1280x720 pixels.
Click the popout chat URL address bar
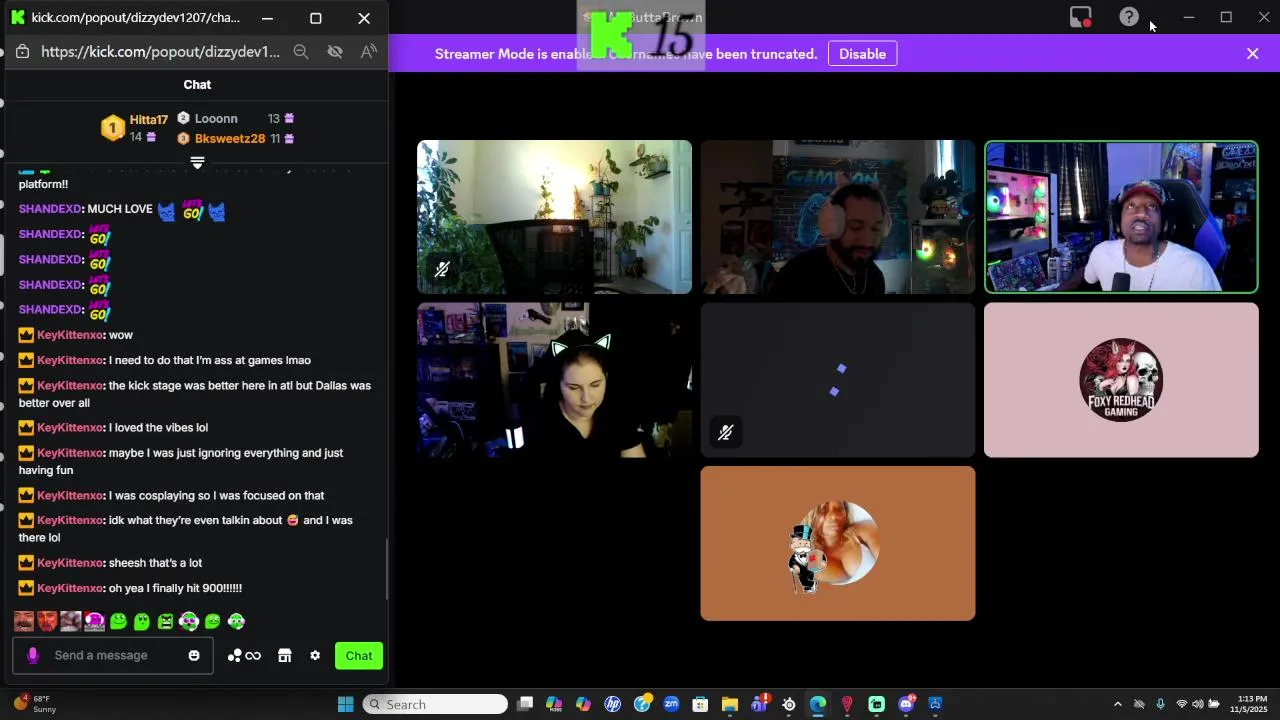tap(160, 52)
